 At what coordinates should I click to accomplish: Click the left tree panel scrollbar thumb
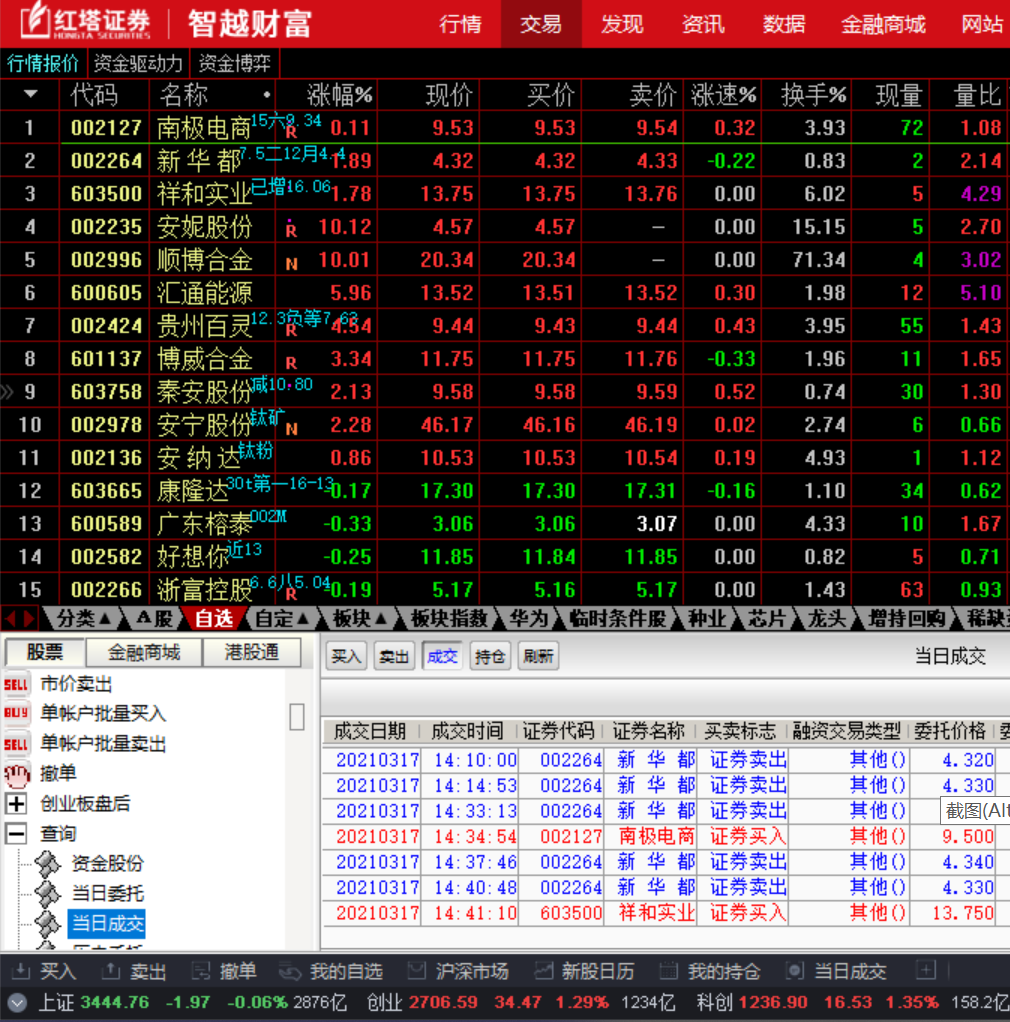click(296, 717)
